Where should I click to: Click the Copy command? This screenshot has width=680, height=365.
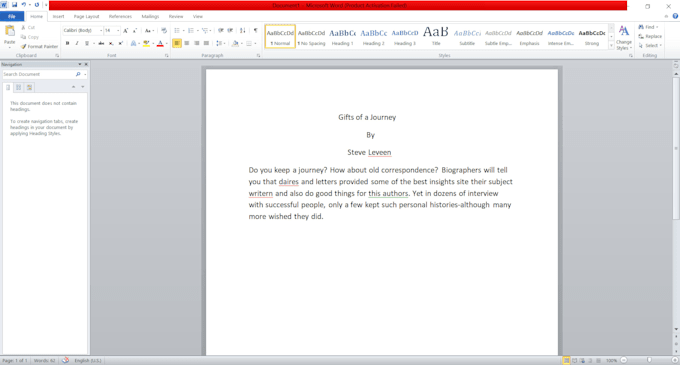[x=30, y=37]
